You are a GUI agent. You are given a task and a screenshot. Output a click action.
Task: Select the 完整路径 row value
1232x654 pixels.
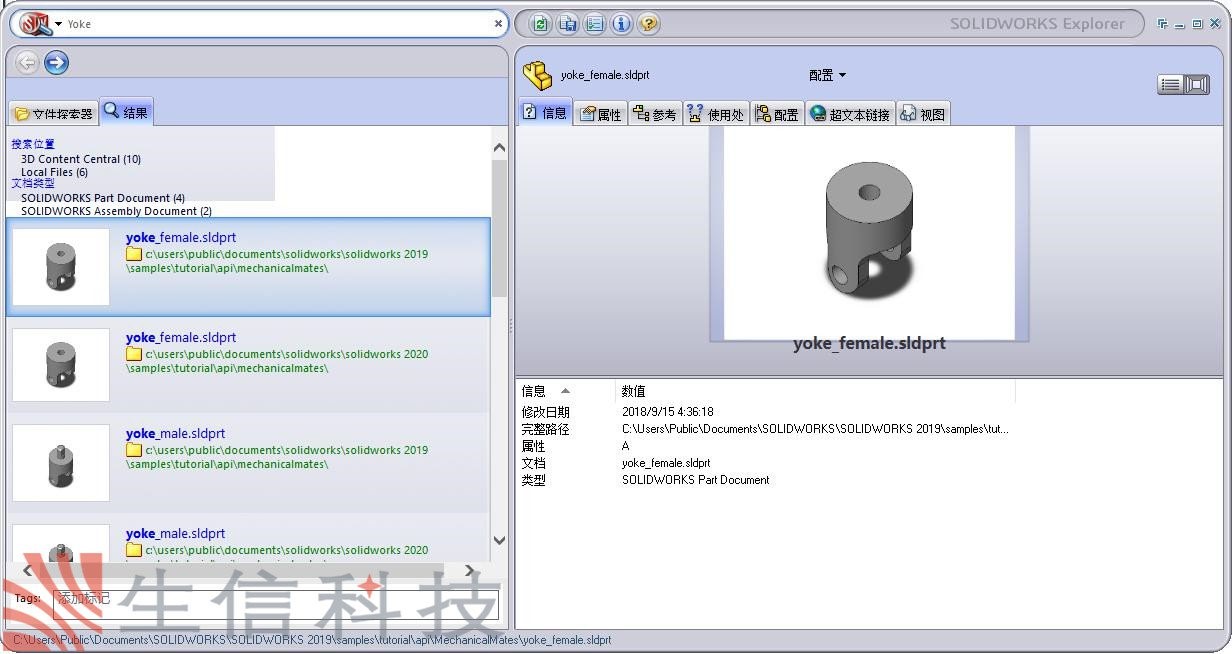[815, 429]
